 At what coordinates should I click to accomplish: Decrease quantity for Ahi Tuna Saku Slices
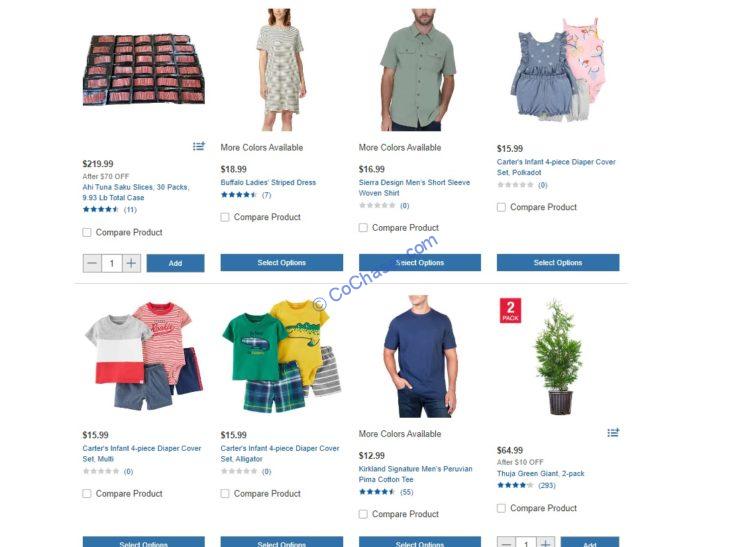[92, 263]
